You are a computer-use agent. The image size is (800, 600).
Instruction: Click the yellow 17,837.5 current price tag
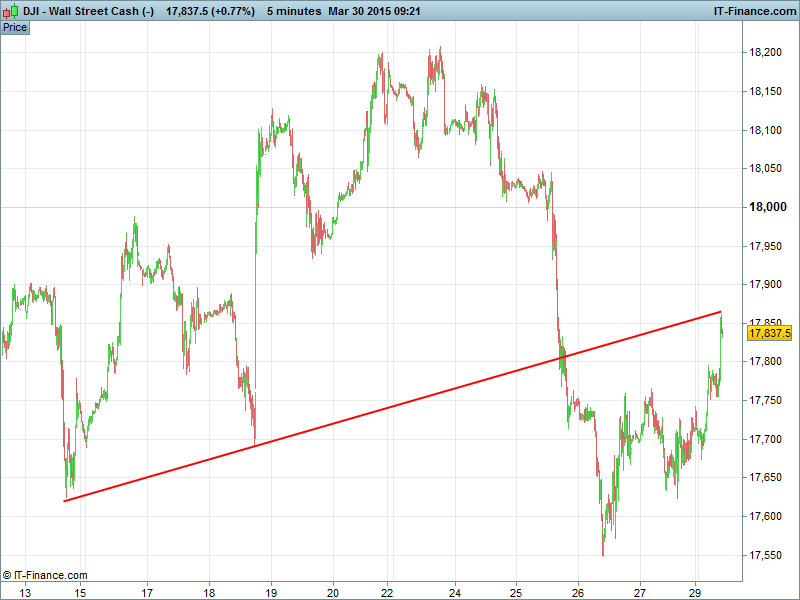tap(770, 333)
